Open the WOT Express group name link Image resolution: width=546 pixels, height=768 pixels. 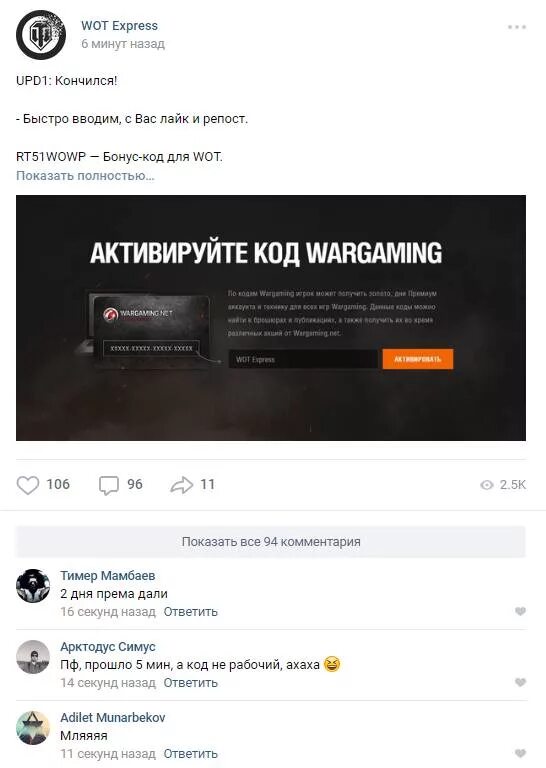pyautogui.click(x=119, y=25)
